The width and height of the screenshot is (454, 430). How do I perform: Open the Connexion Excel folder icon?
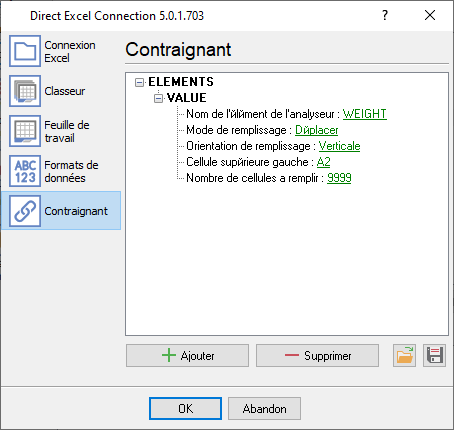[25, 51]
